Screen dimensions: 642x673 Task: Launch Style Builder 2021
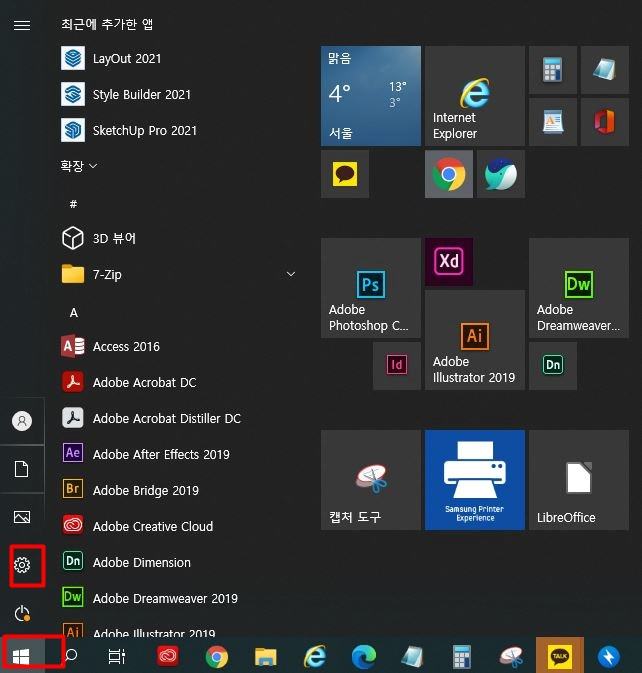[178, 94]
